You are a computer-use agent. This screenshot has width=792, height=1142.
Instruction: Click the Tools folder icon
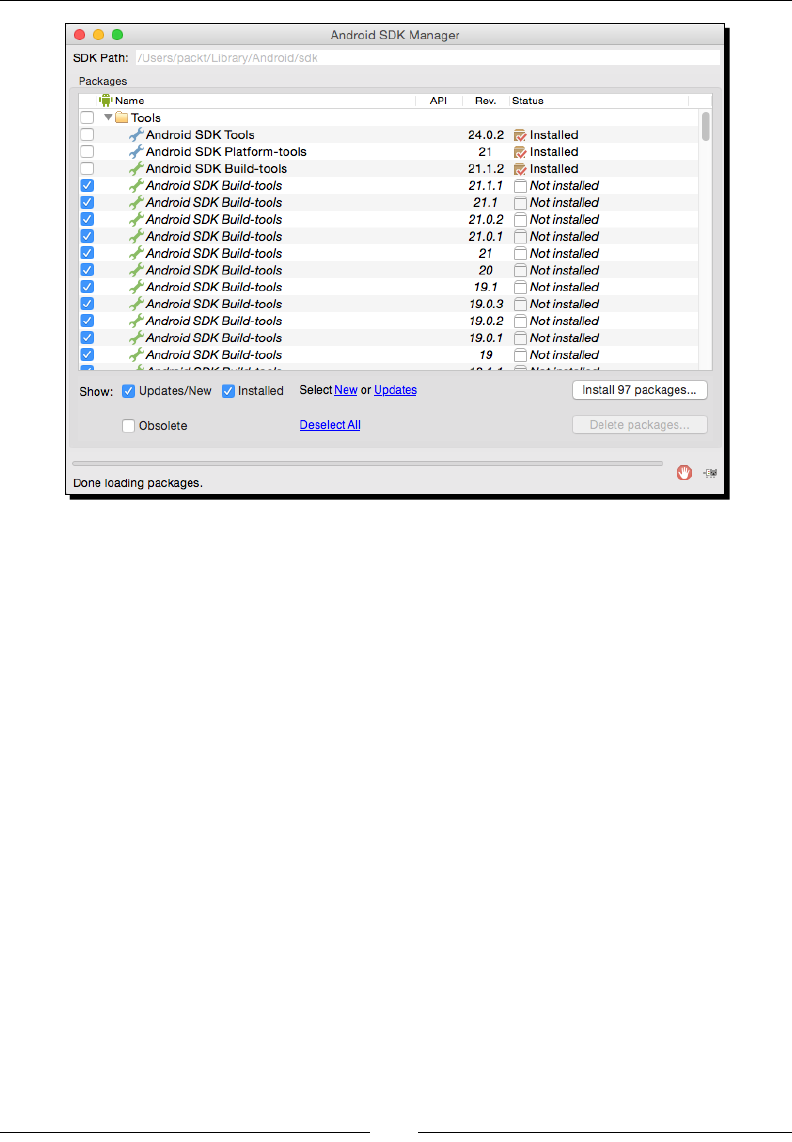[x=122, y=117]
